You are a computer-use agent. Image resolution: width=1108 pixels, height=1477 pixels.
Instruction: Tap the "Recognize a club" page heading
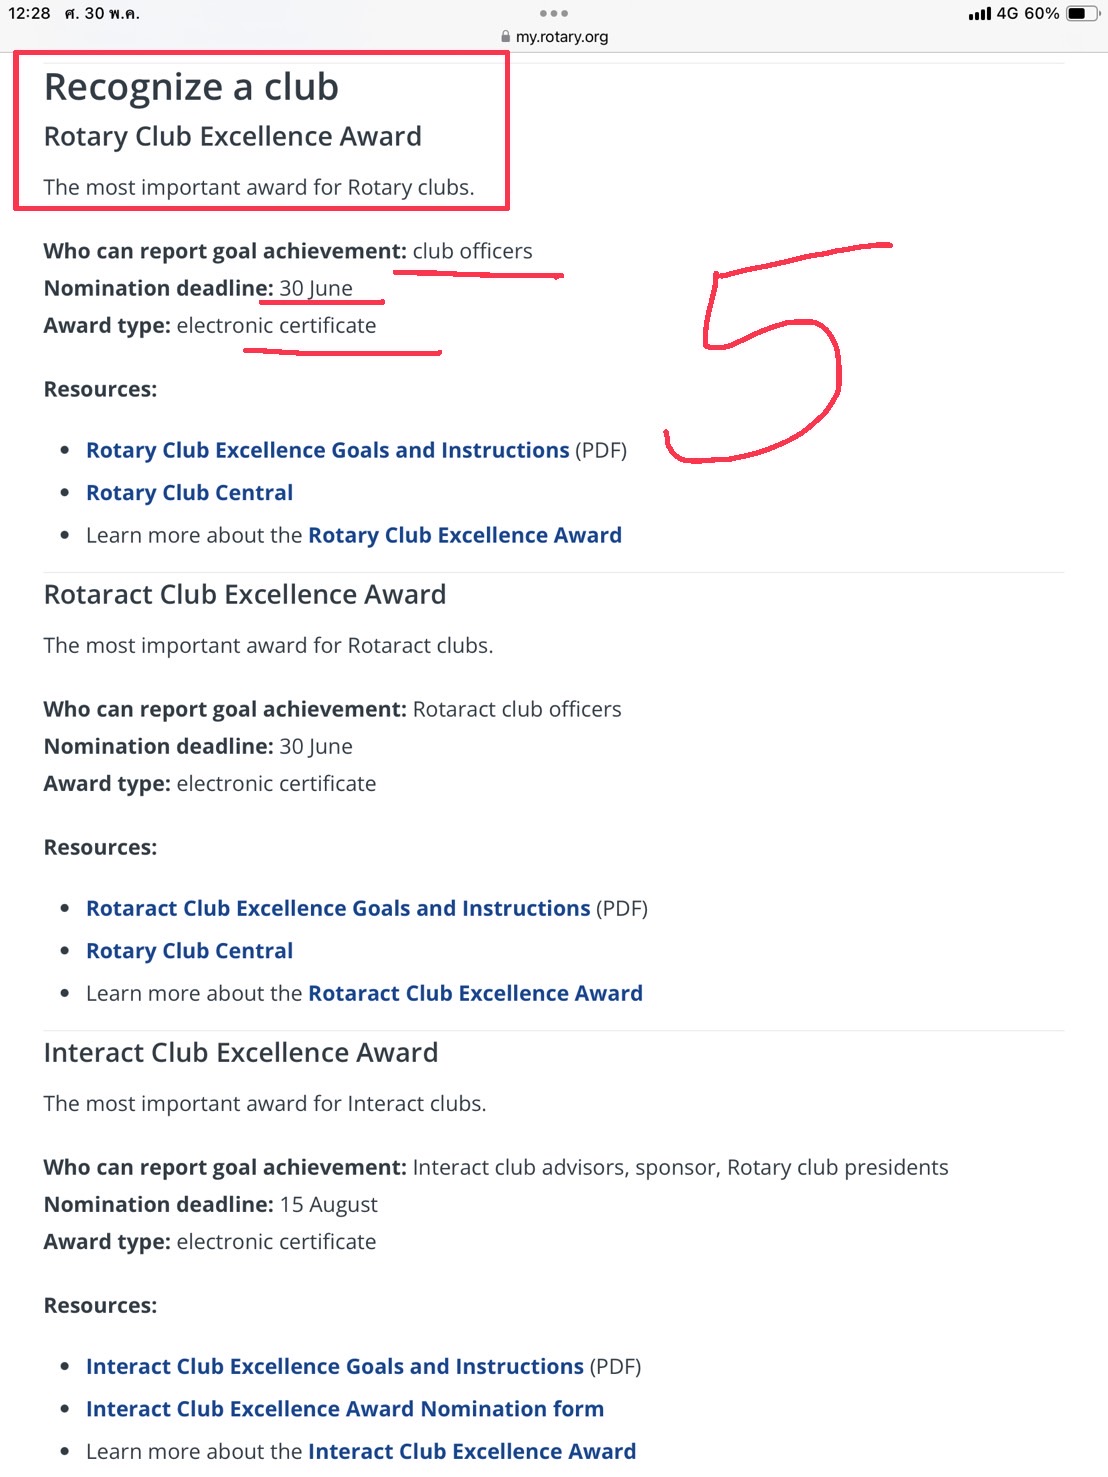[191, 87]
